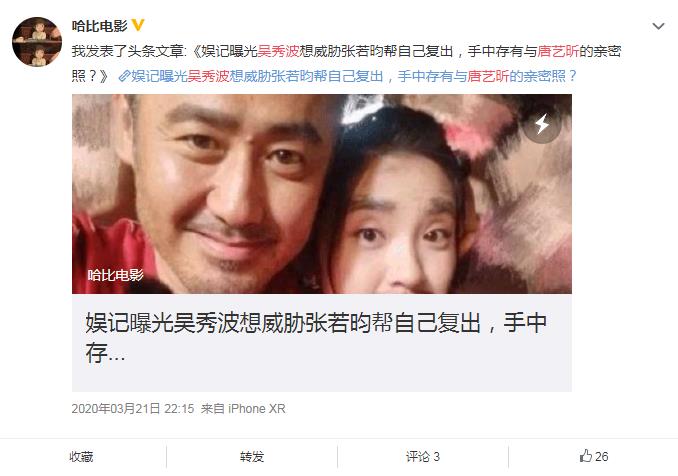Click the 哈比电影 watermark on cover image

click(115, 275)
